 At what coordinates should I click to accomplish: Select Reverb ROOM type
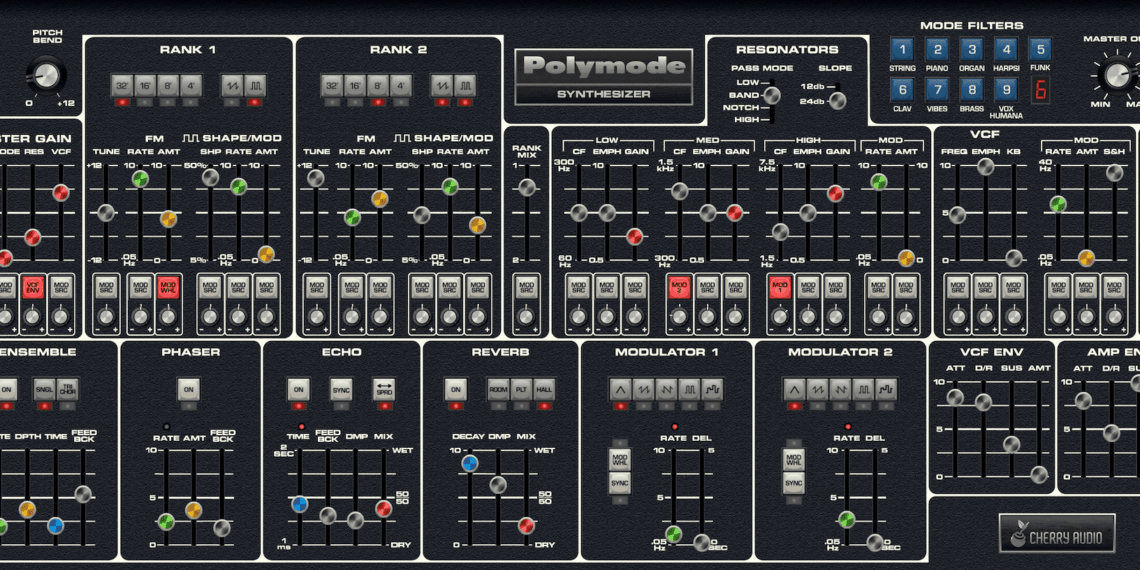tap(498, 389)
